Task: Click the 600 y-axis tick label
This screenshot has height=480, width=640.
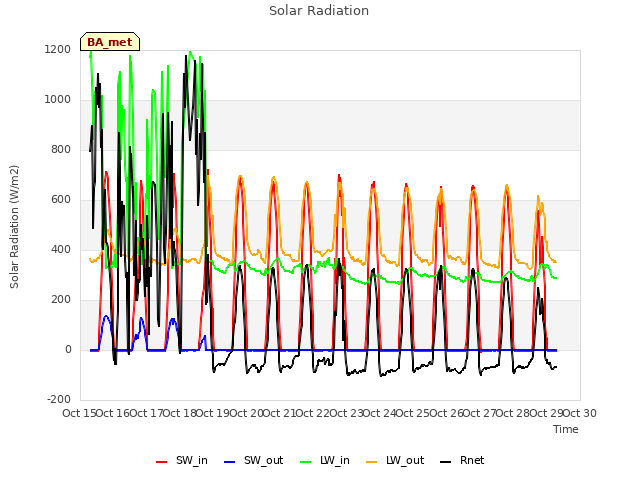Action: (x=61, y=200)
